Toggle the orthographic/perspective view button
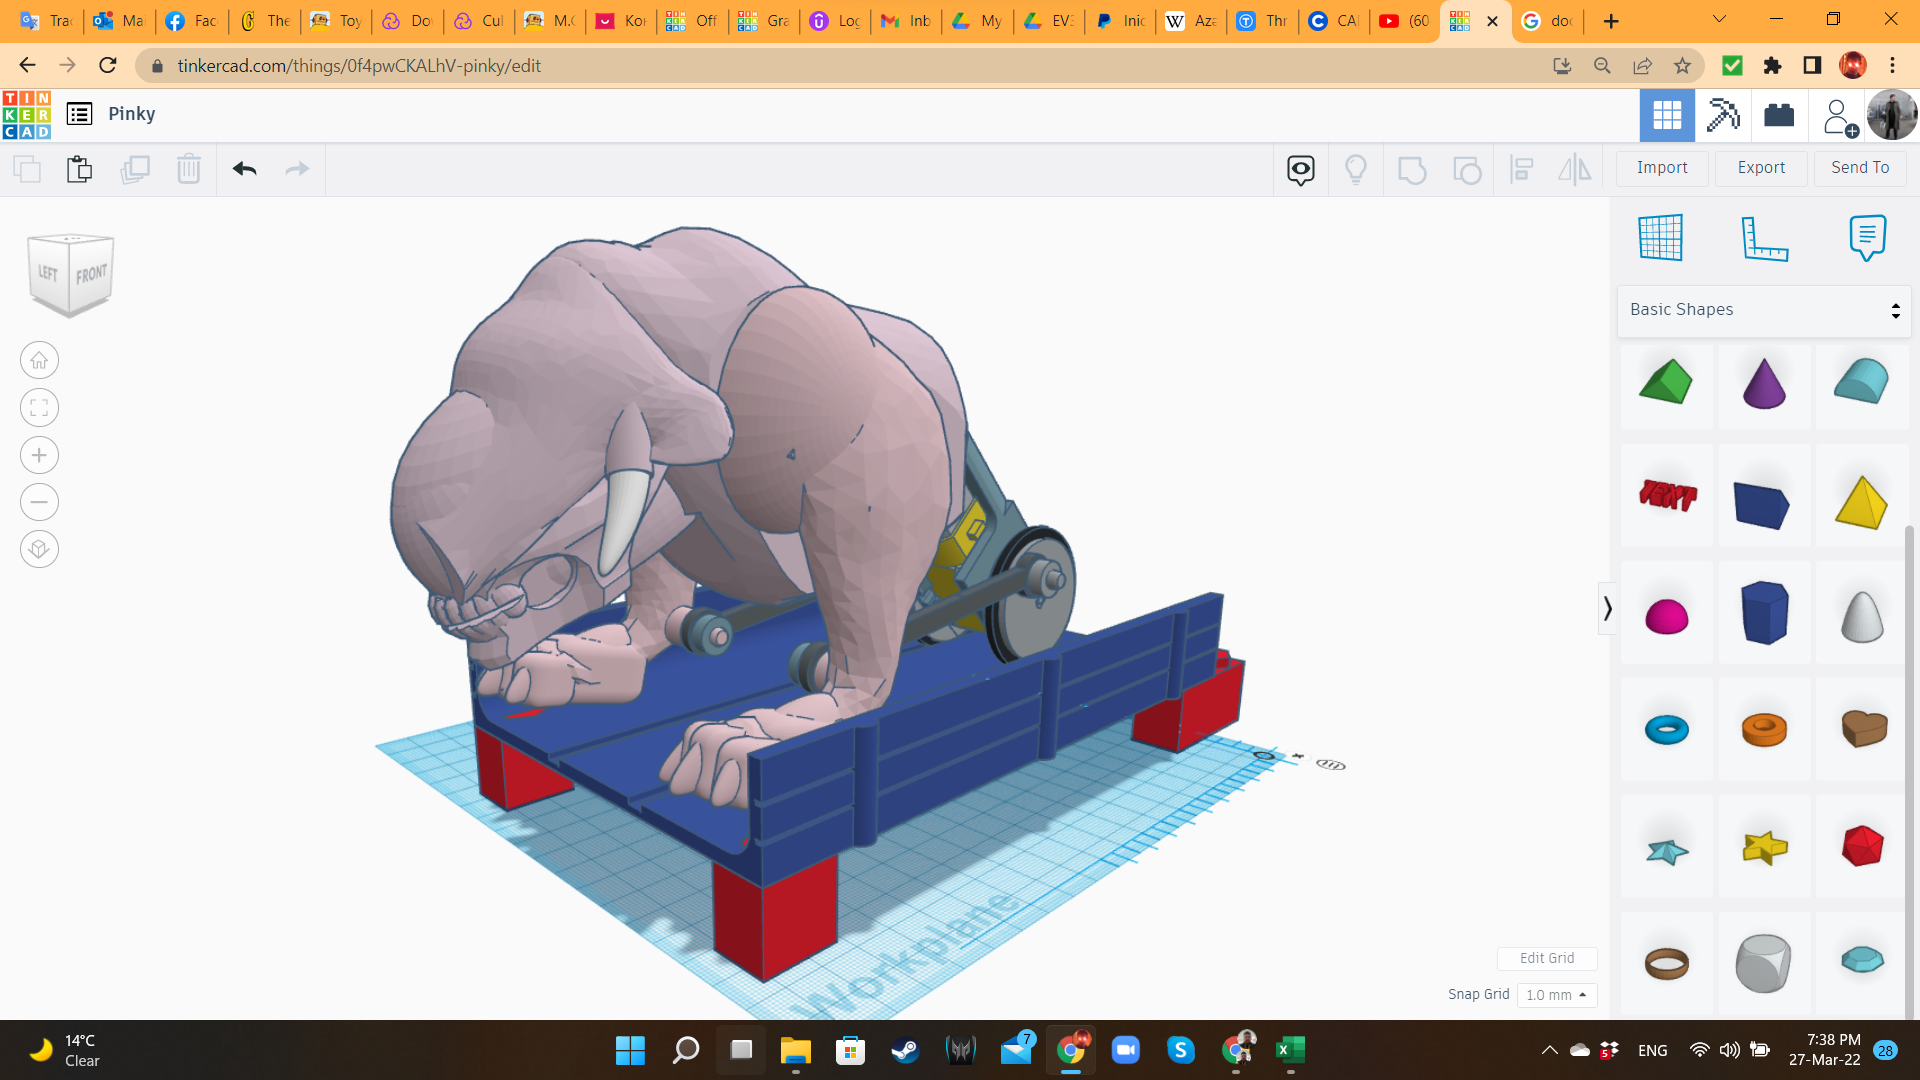This screenshot has height=1080, width=1920. point(39,549)
